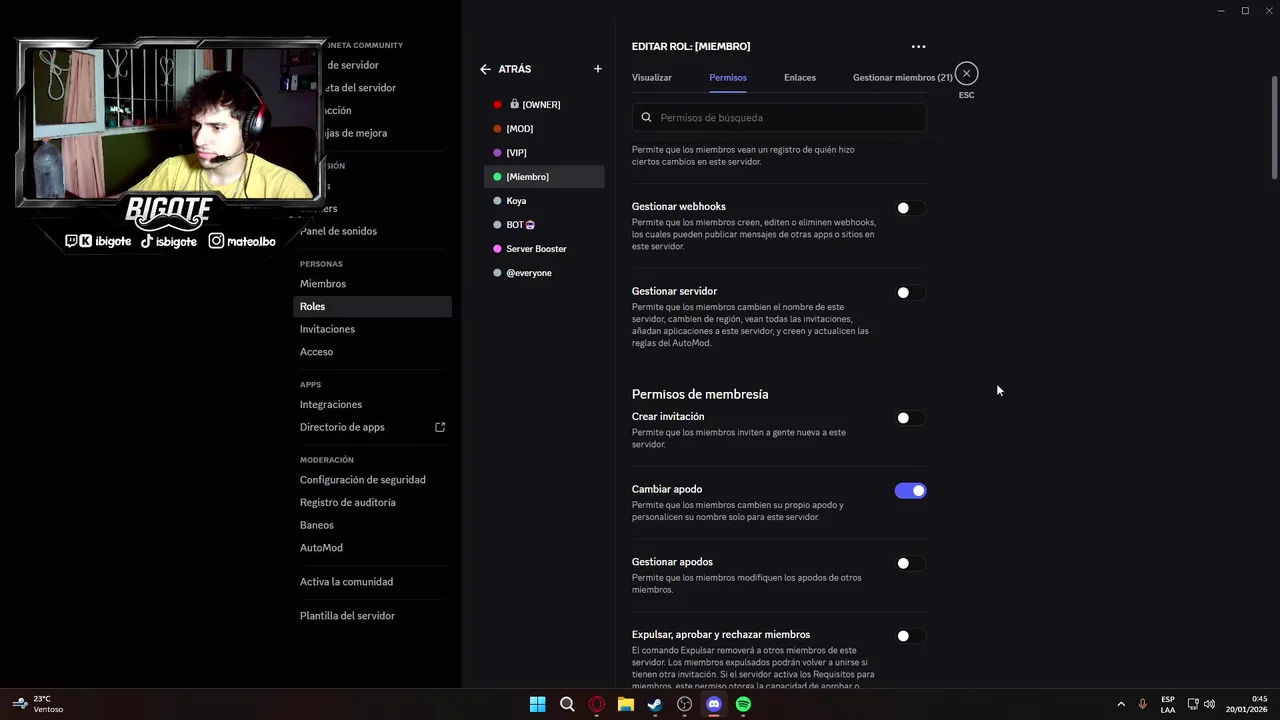1280x720 pixels.
Task: Open Configuración de seguridad page
Action: point(372,480)
